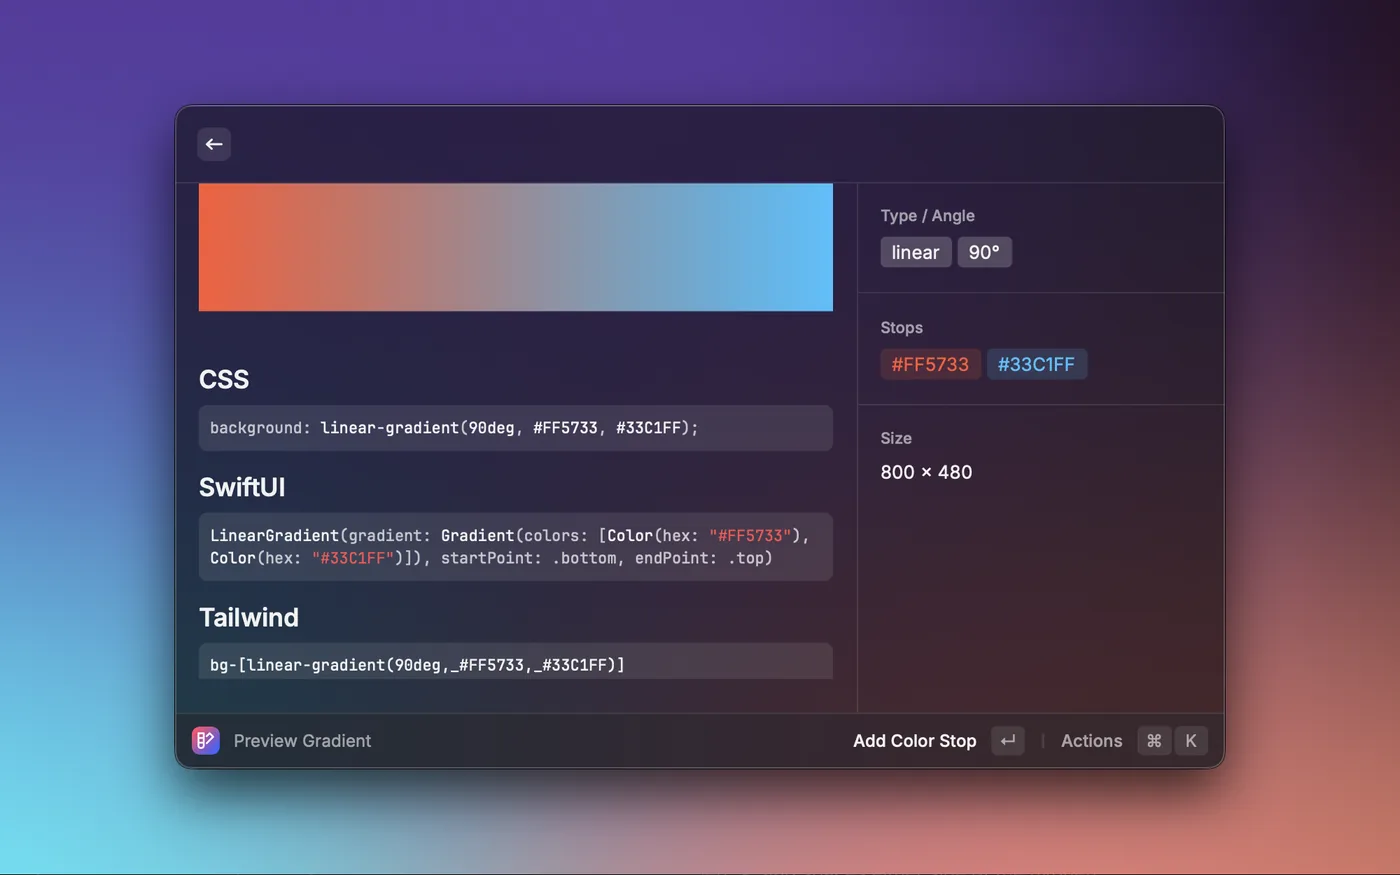Click the 800 × 480 size value
The width and height of the screenshot is (1400, 875).
pyautogui.click(x=926, y=472)
